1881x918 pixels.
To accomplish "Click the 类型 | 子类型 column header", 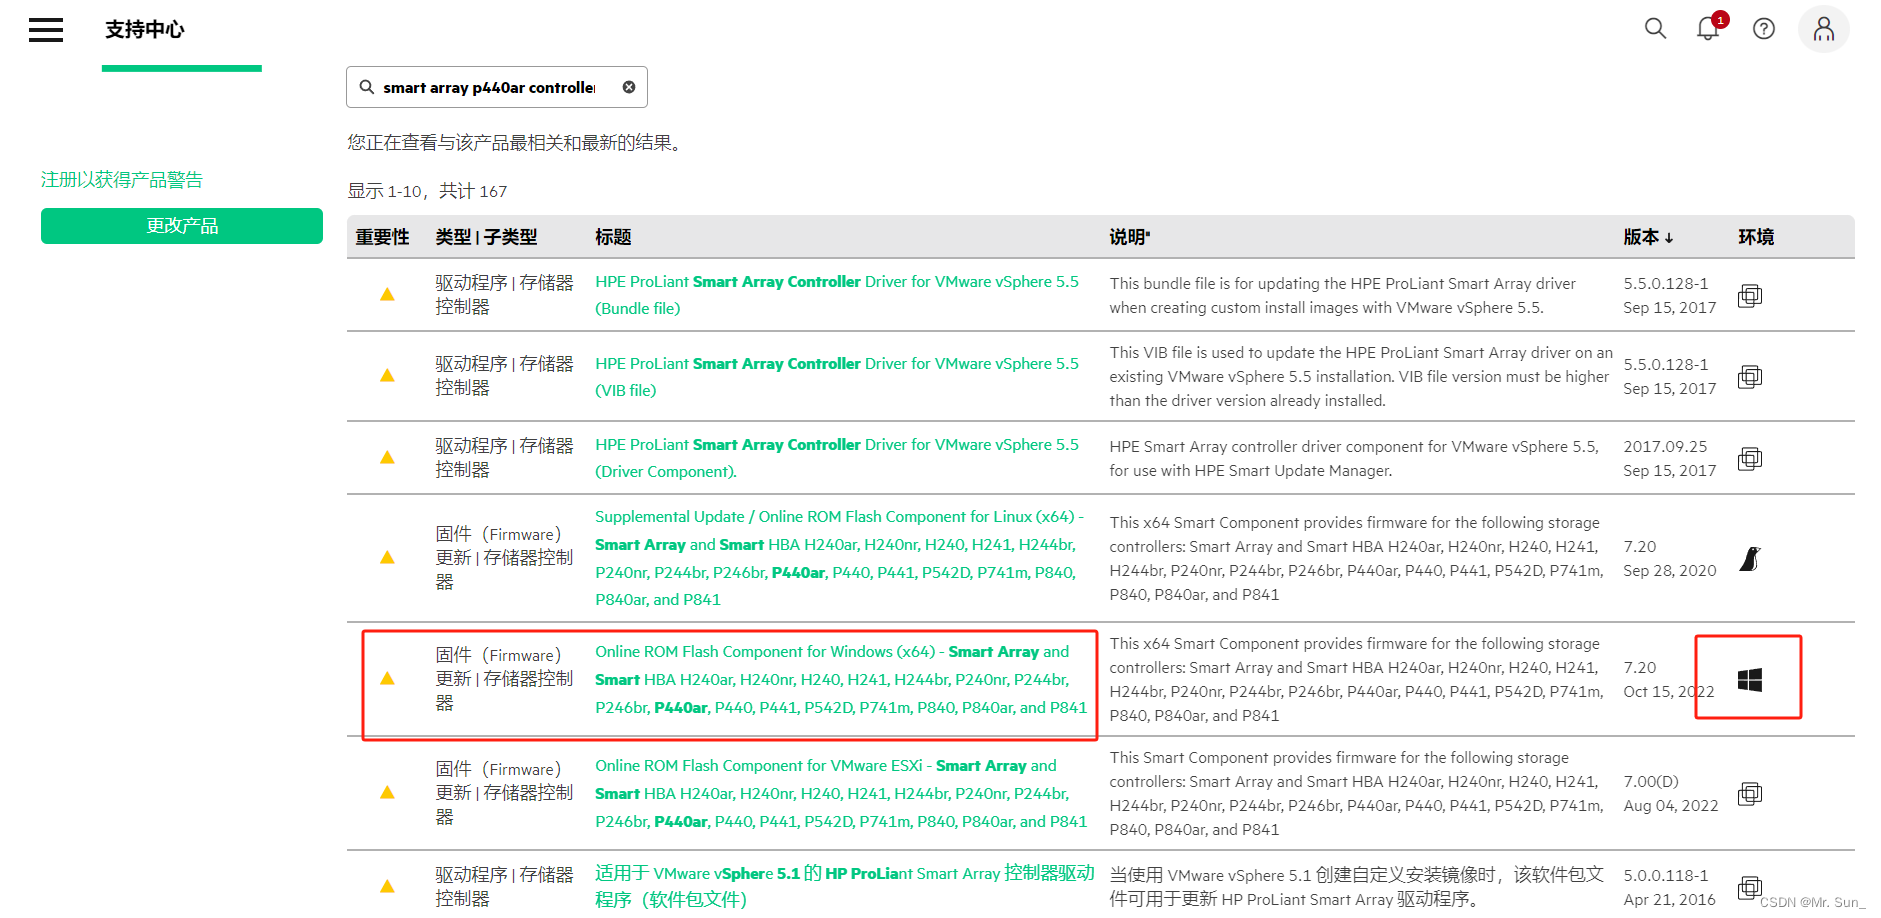I will [x=486, y=237].
